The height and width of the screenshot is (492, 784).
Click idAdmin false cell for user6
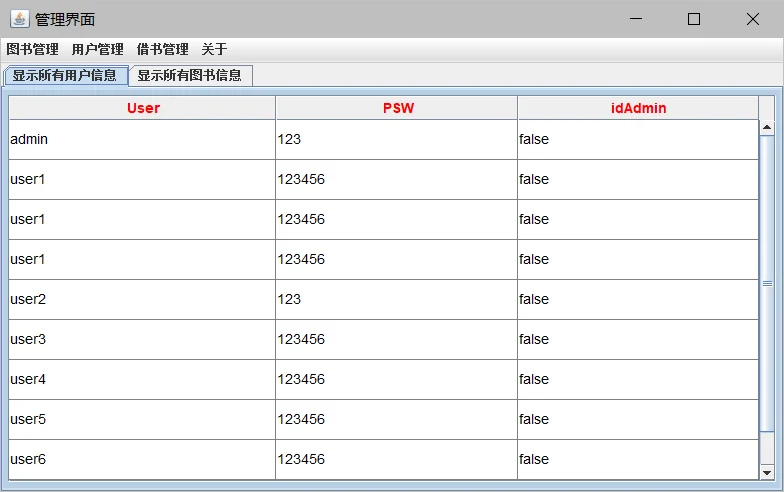tap(638, 460)
